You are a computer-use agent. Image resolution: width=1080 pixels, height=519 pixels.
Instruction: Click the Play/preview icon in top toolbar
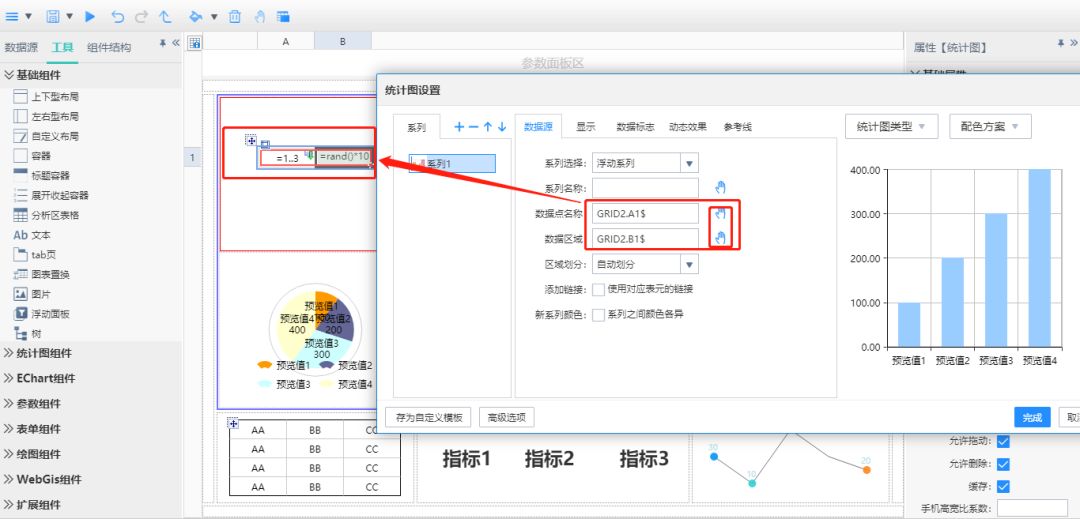tap(90, 16)
